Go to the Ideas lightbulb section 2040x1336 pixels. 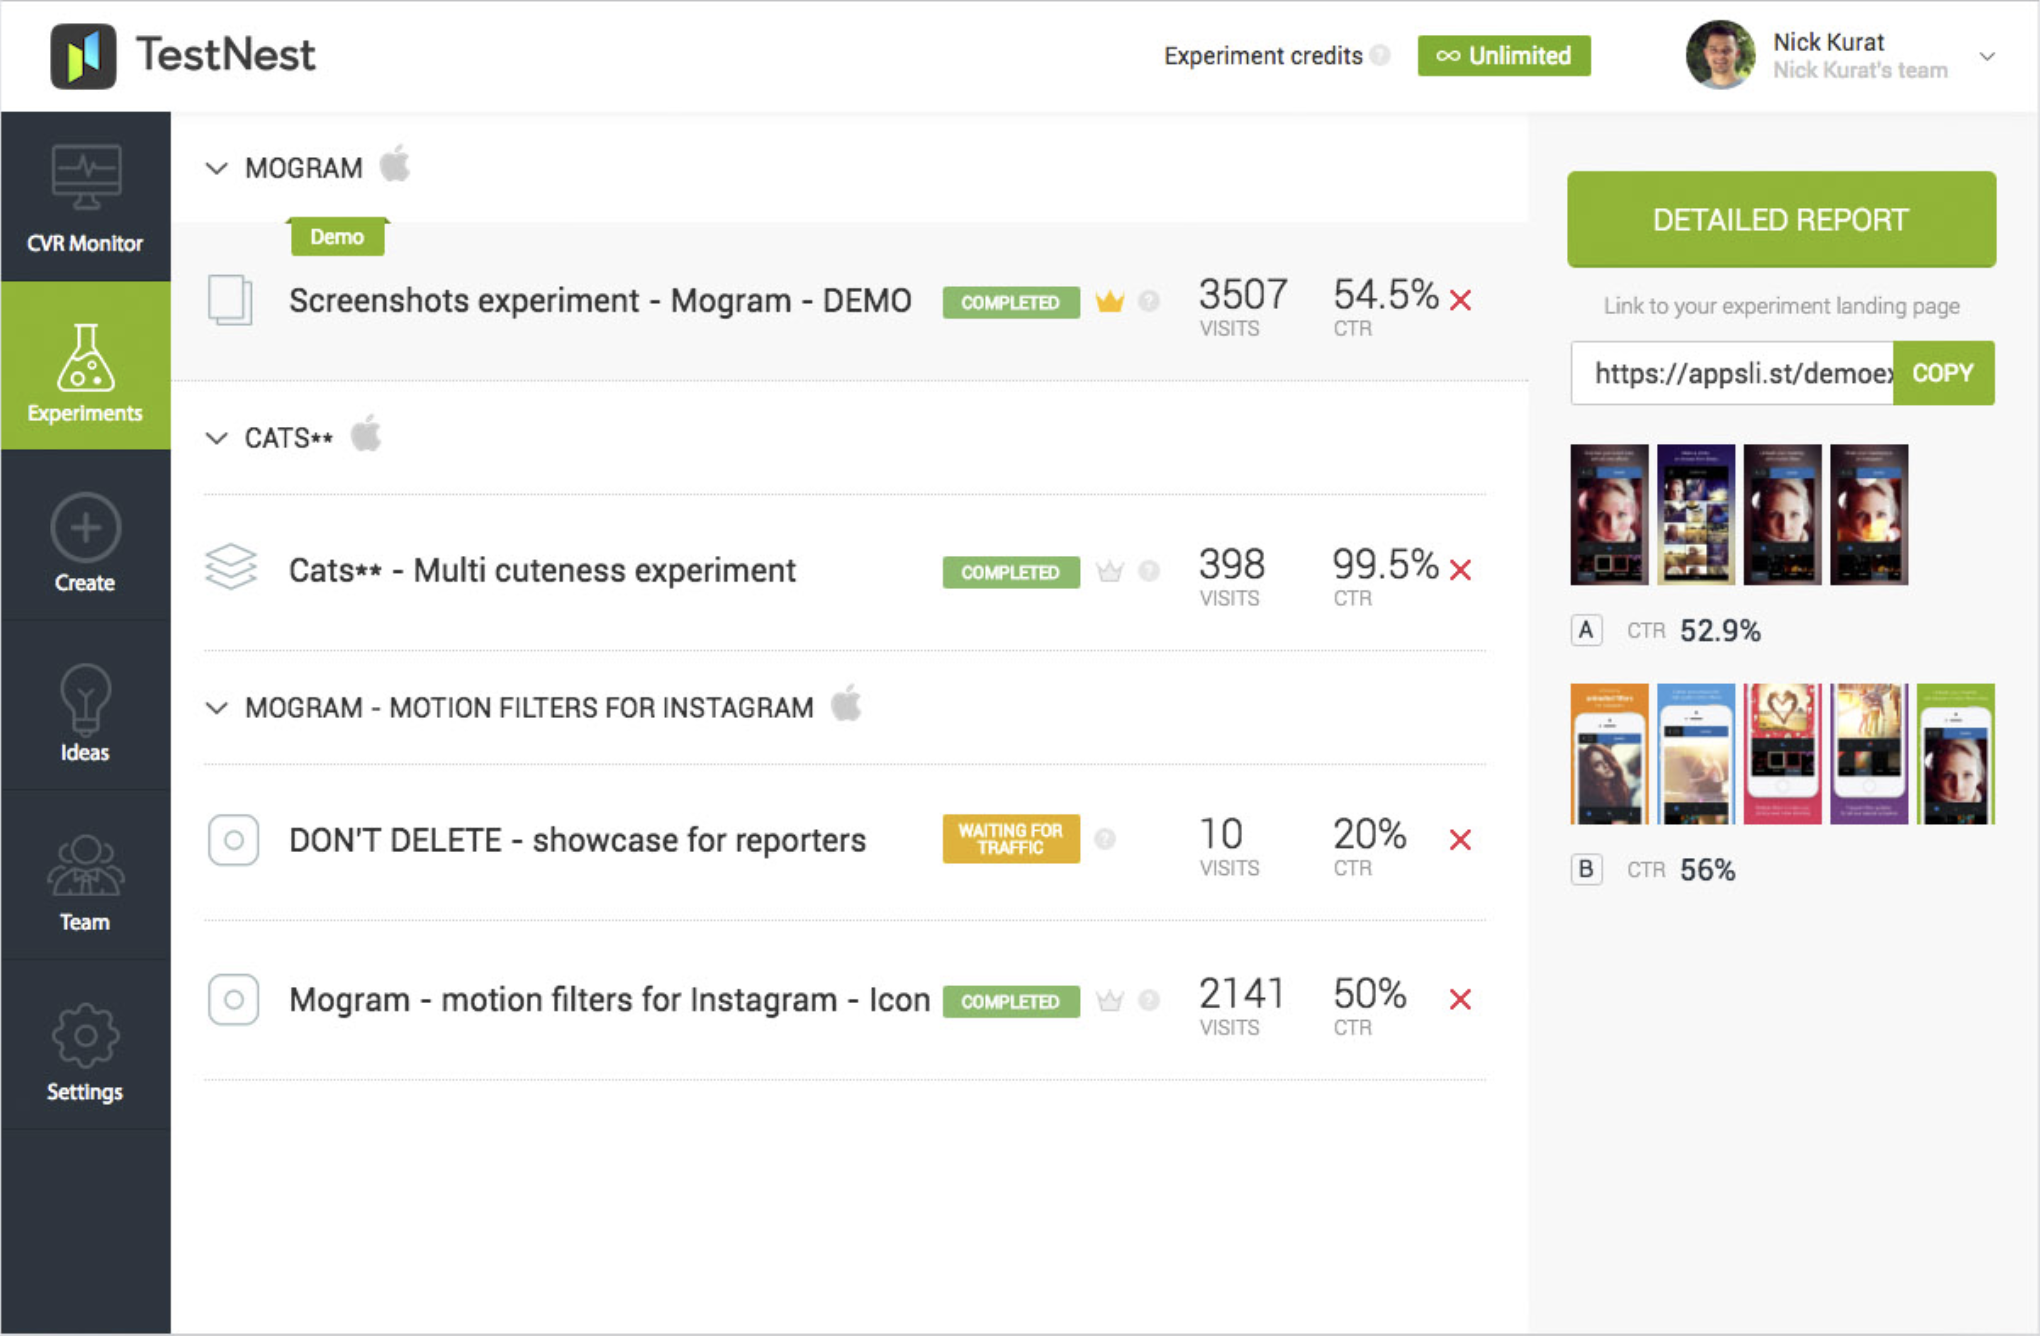pyautogui.click(x=85, y=713)
